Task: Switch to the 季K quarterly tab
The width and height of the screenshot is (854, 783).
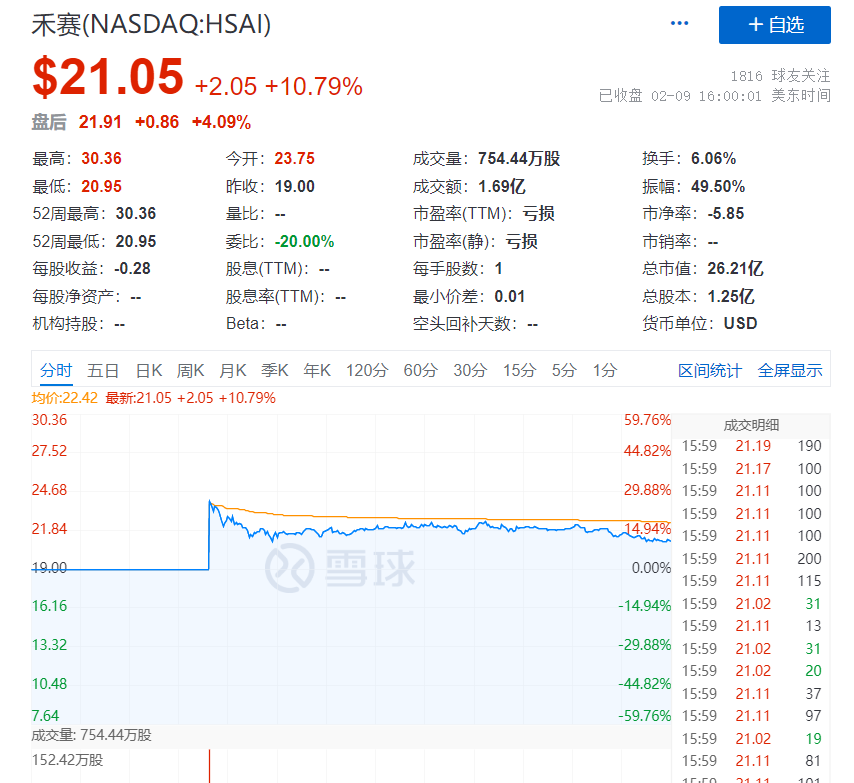Action: 274,370
